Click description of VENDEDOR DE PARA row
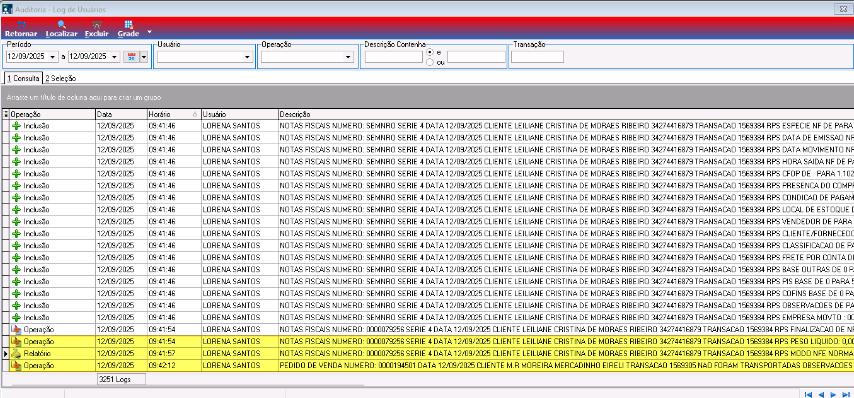Viewport: 854px width, 398px height. click(566, 222)
